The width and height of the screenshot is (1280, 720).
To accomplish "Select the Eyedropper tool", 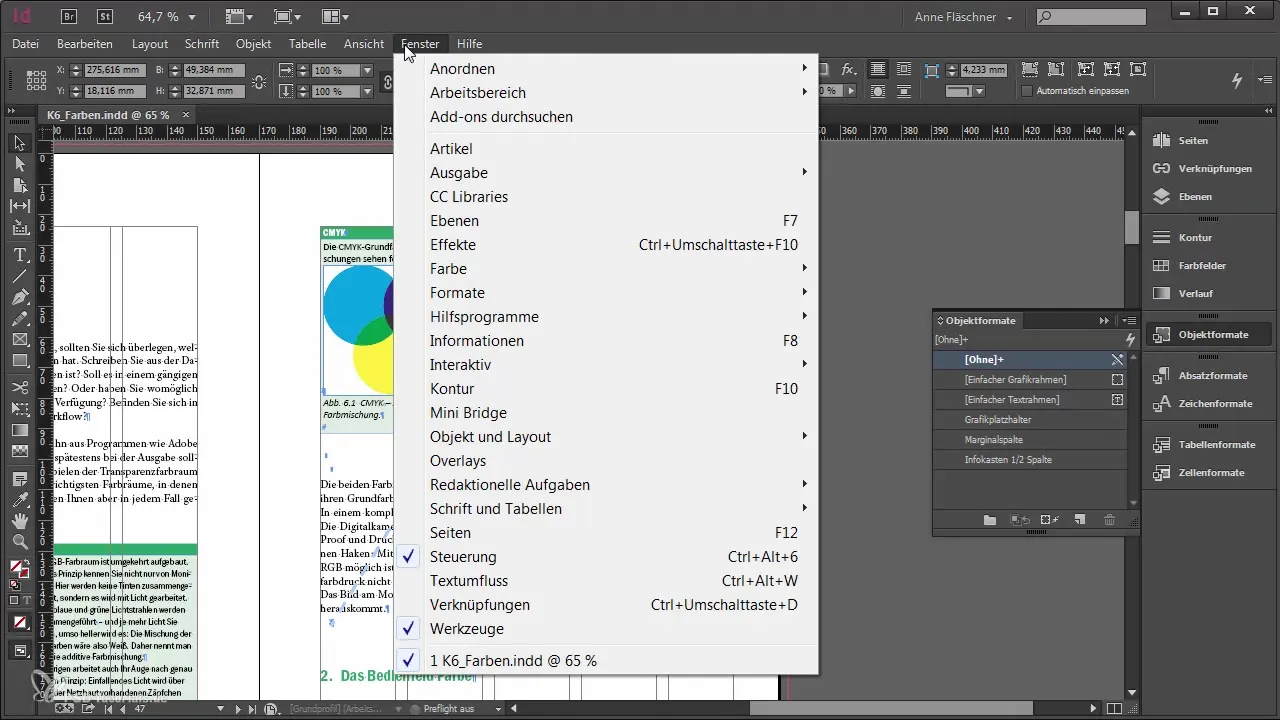I will 20,499.
